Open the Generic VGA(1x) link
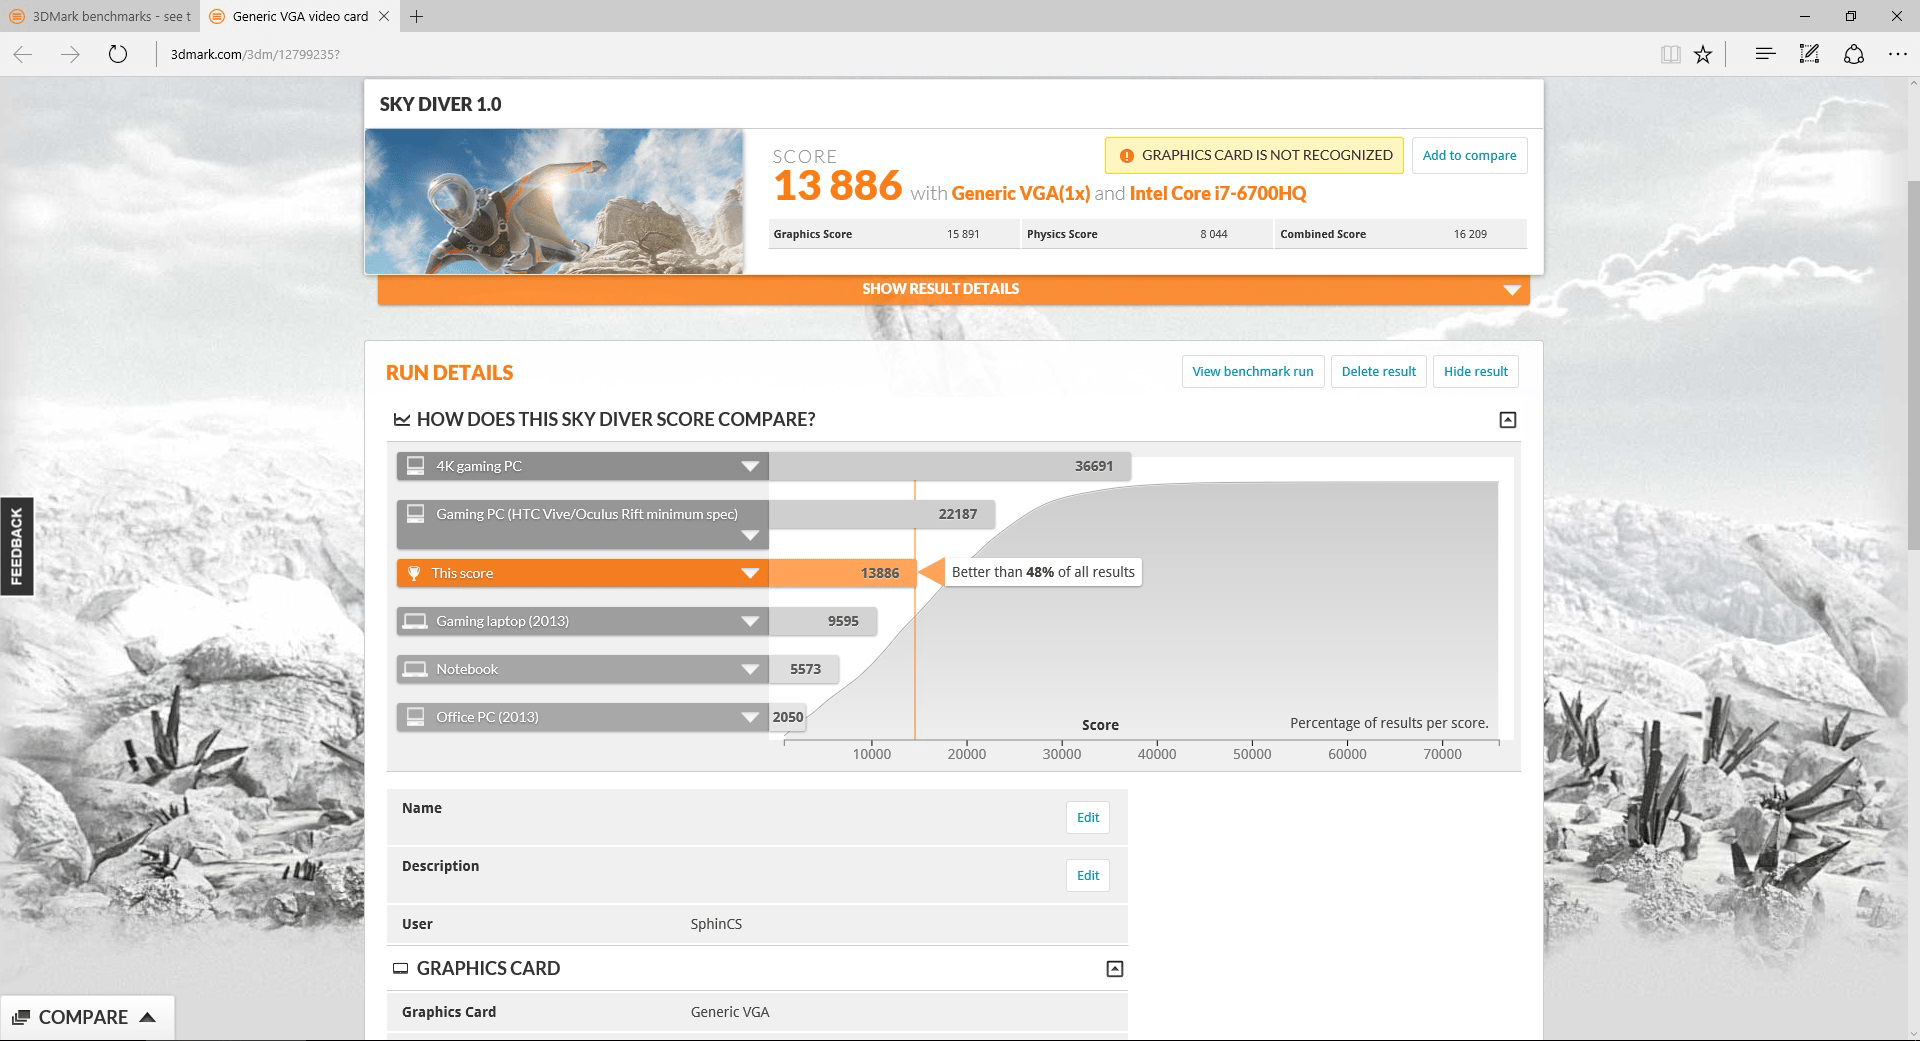Screen dimensions: 1920x1041 1020,193
